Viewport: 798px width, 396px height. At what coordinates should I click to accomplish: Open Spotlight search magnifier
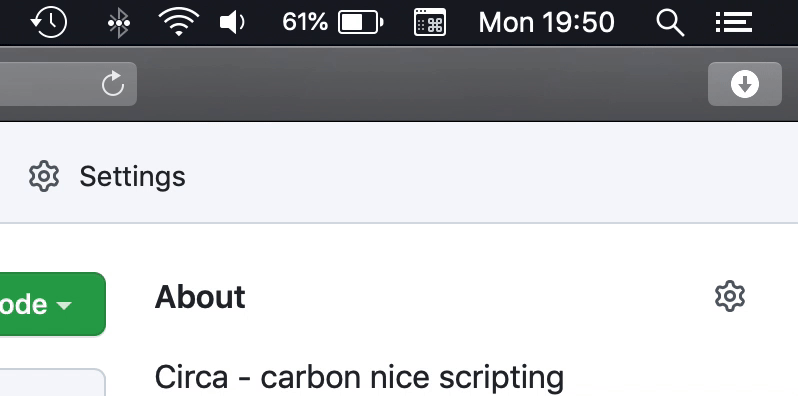670,23
